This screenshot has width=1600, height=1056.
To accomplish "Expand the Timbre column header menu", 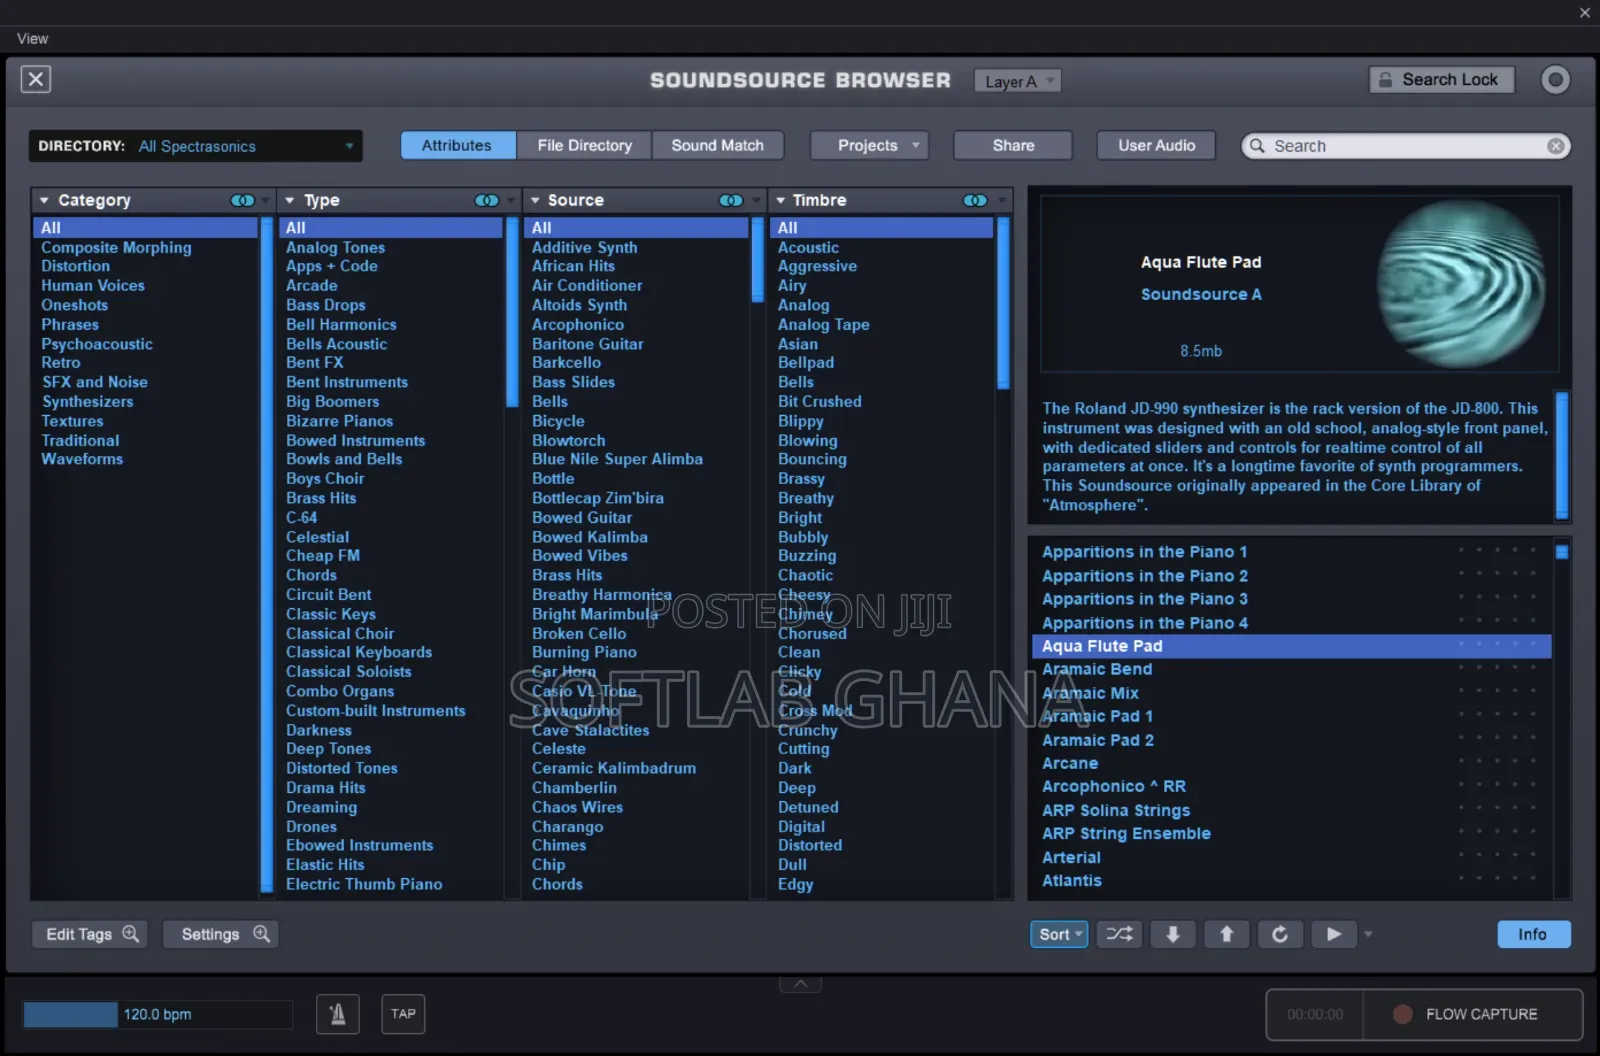I will pyautogui.click(x=1000, y=200).
